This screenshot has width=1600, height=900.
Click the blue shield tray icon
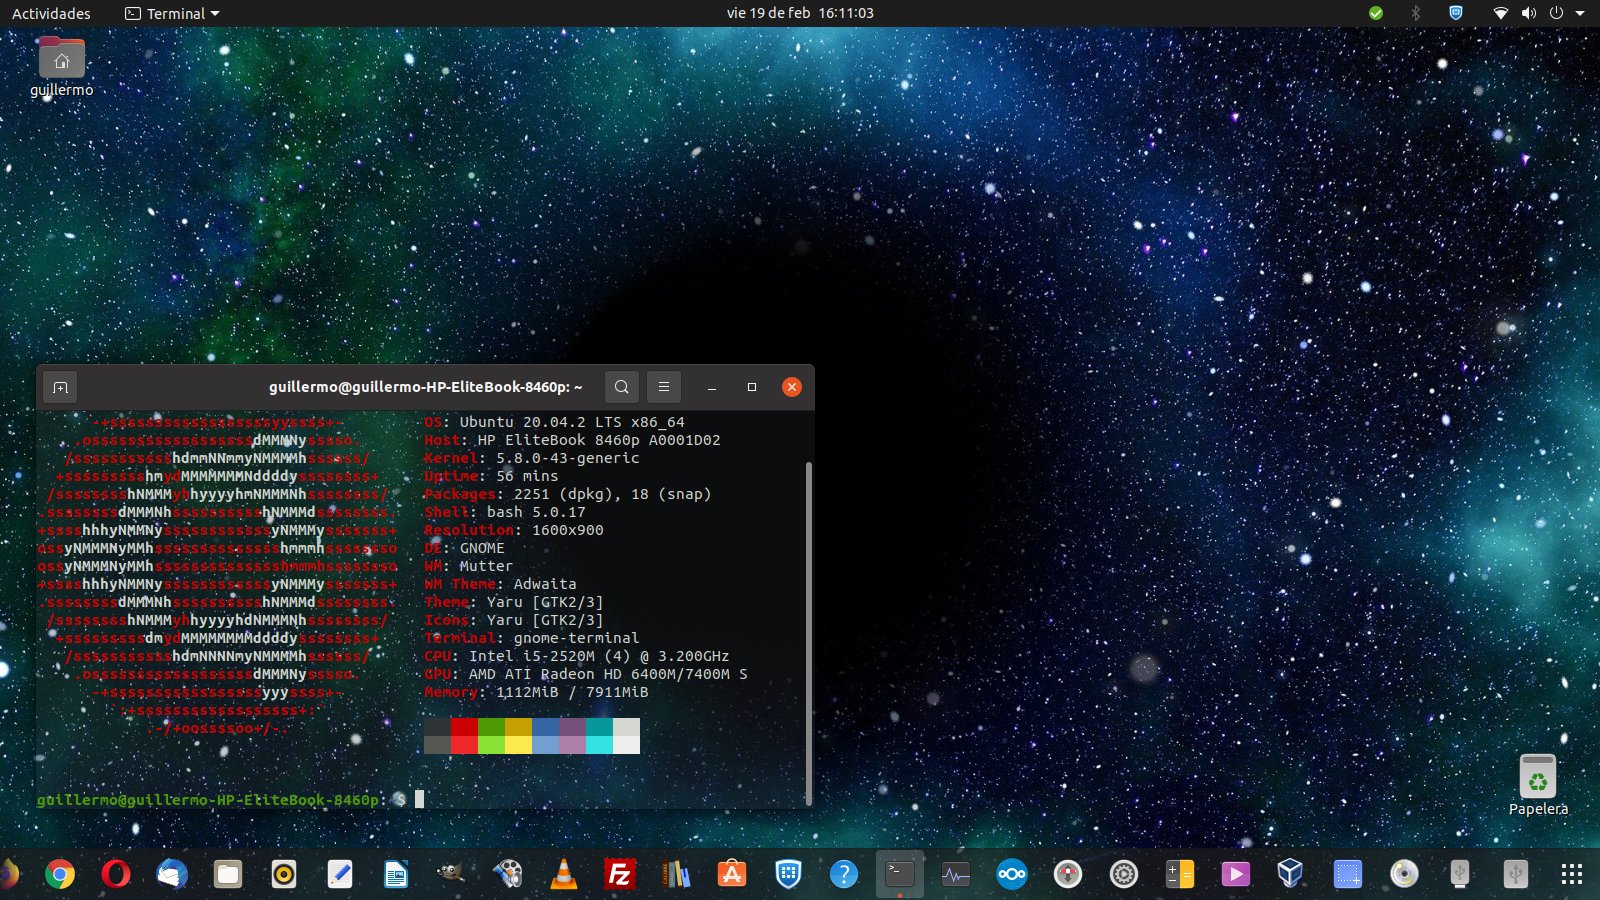pyautogui.click(x=1456, y=13)
